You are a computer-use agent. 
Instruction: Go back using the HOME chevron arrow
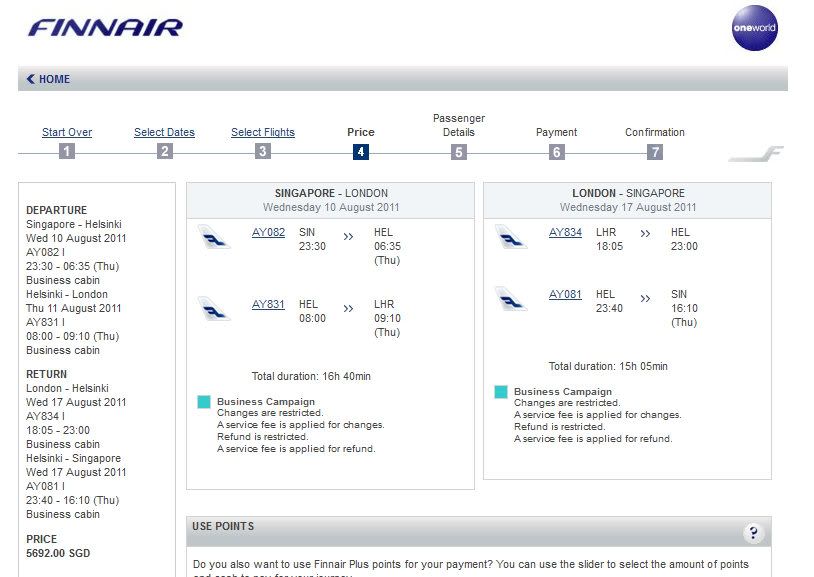[x=31, y=79]
